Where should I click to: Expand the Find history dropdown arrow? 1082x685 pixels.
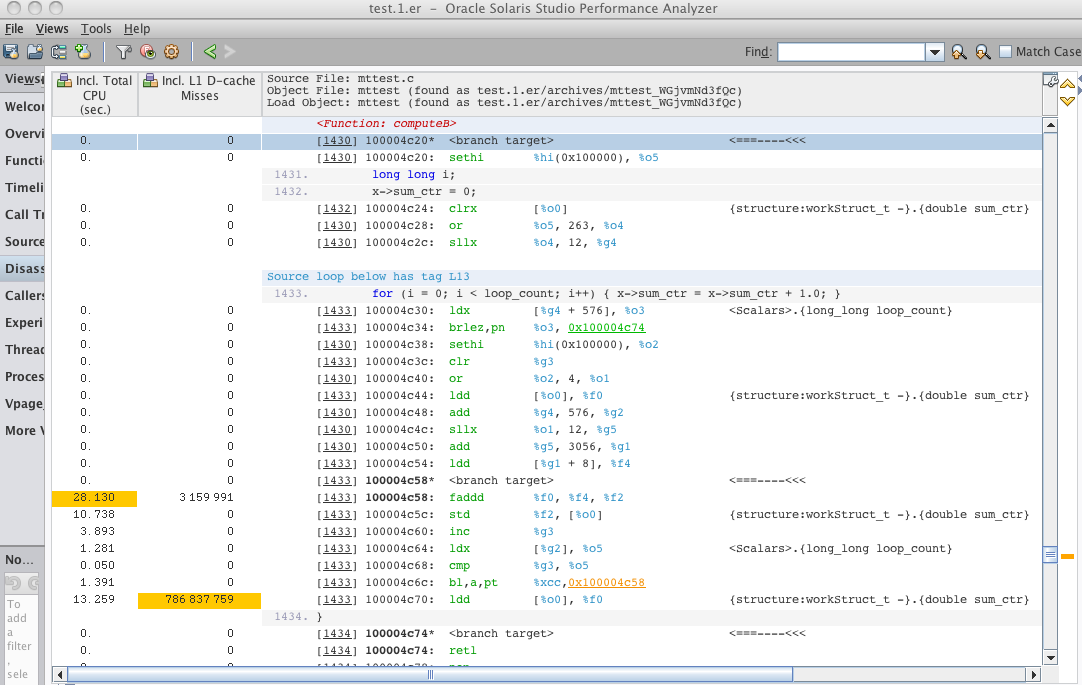click(934, 52)
